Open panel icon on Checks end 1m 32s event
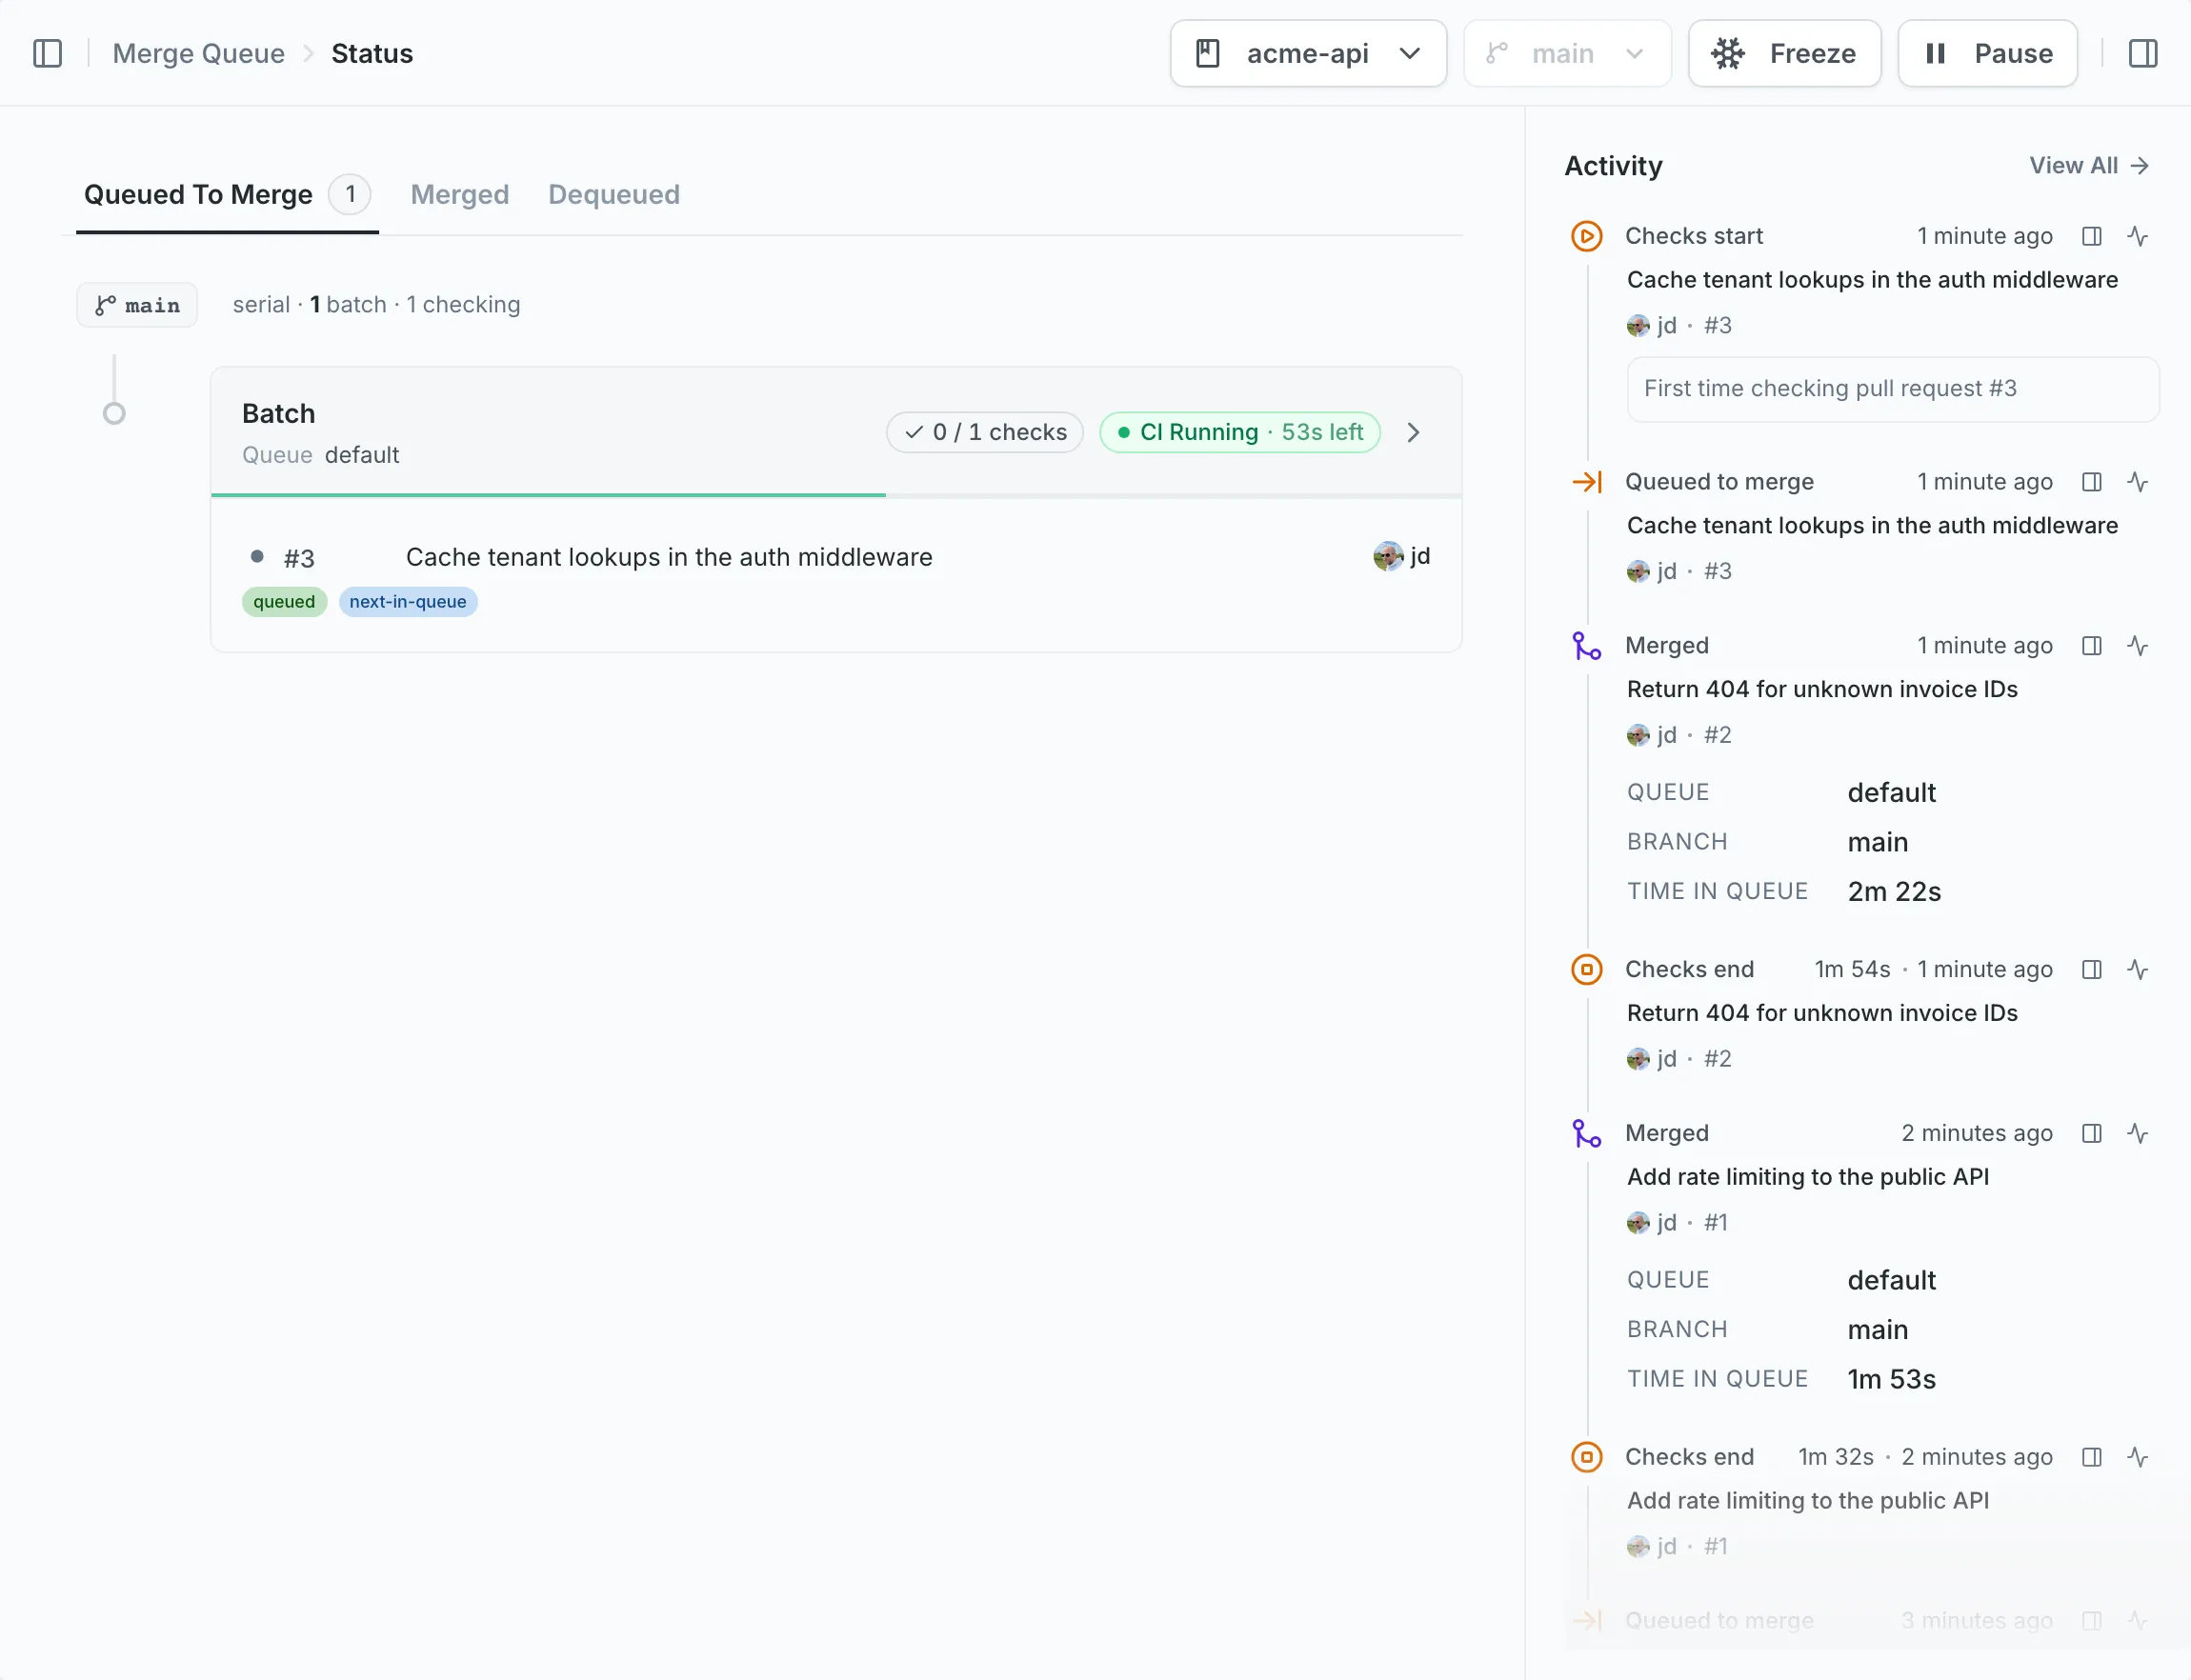 click(x=2092, y=1458)
